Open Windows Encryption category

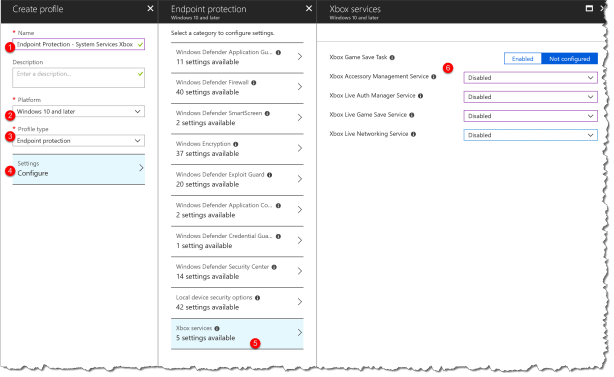pos(237,149)
